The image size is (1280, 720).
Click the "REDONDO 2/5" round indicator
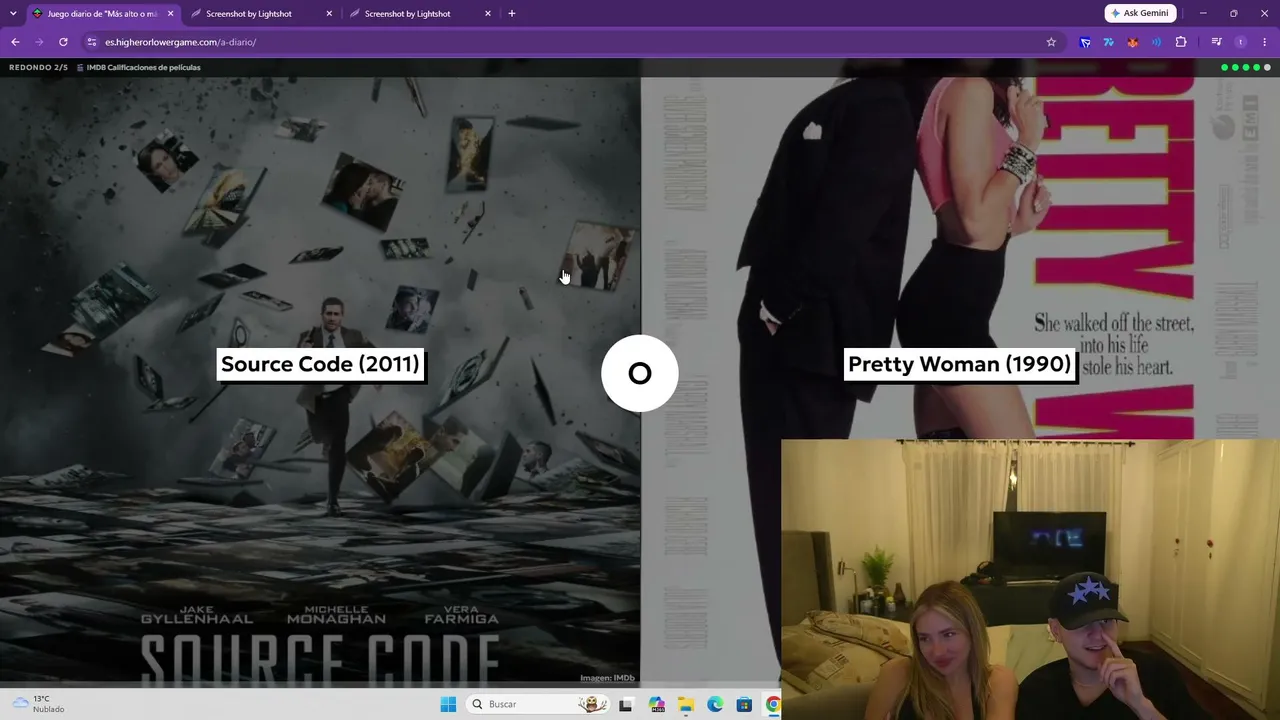coord(38,67)
